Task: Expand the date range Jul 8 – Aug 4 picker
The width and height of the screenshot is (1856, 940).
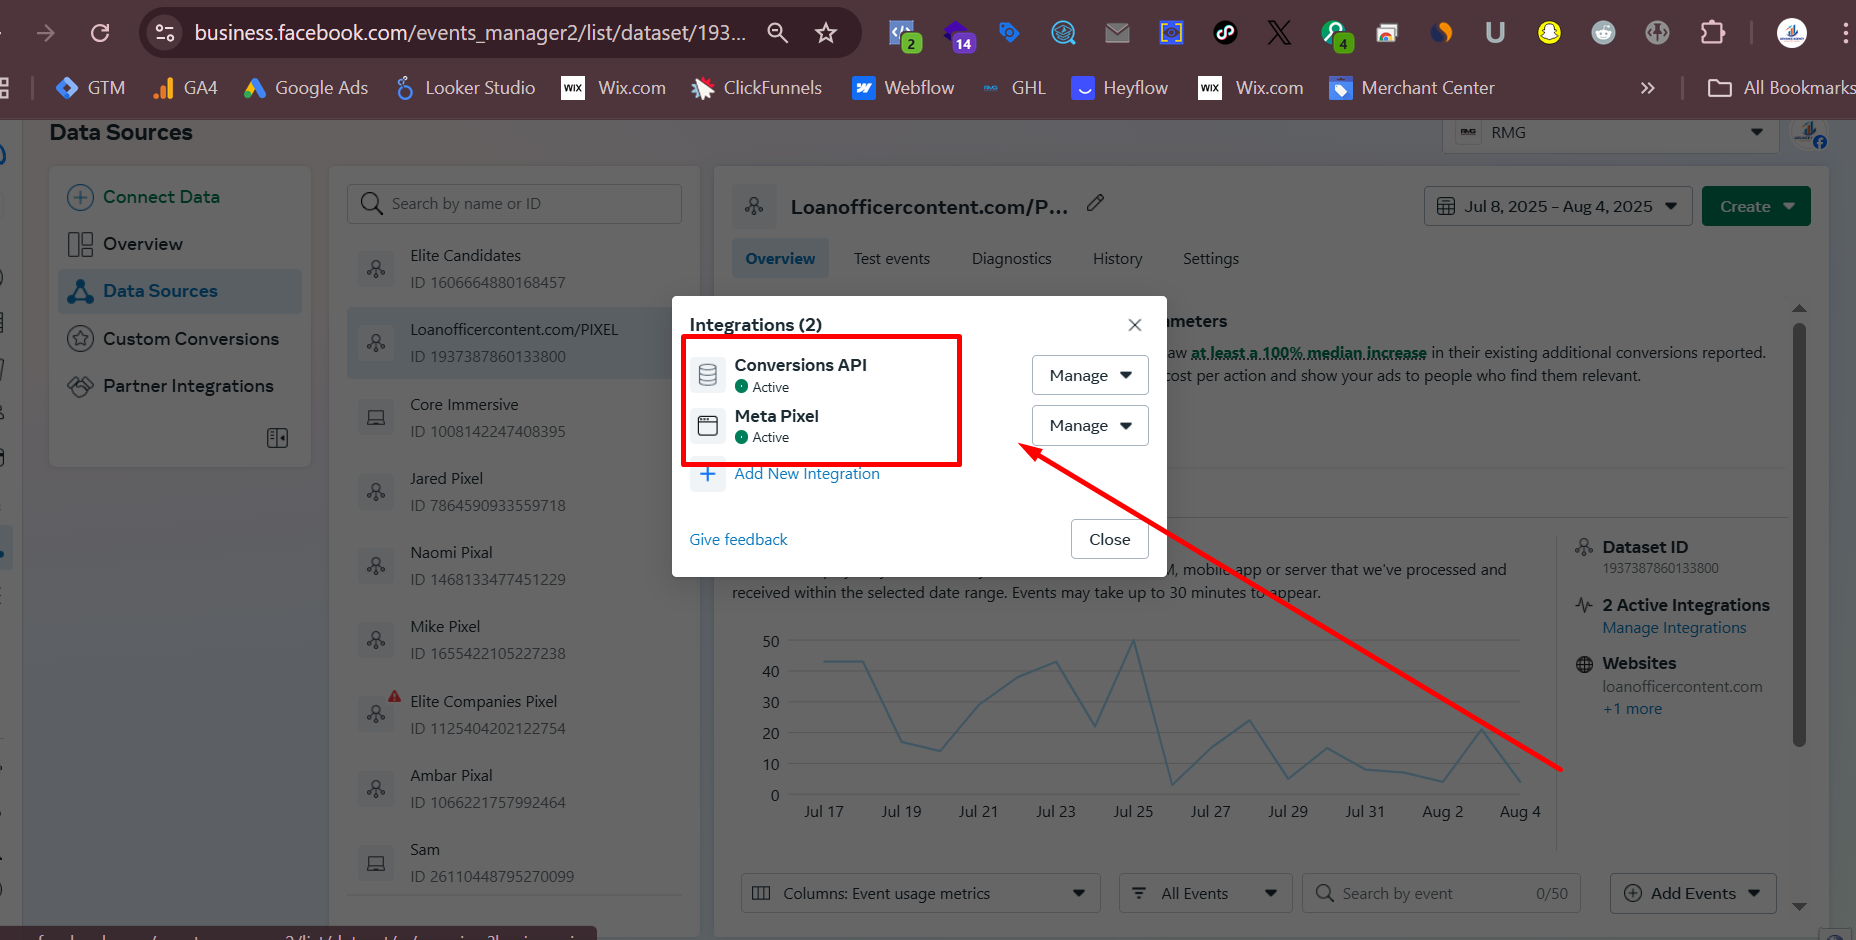Action: [1557, 207]
